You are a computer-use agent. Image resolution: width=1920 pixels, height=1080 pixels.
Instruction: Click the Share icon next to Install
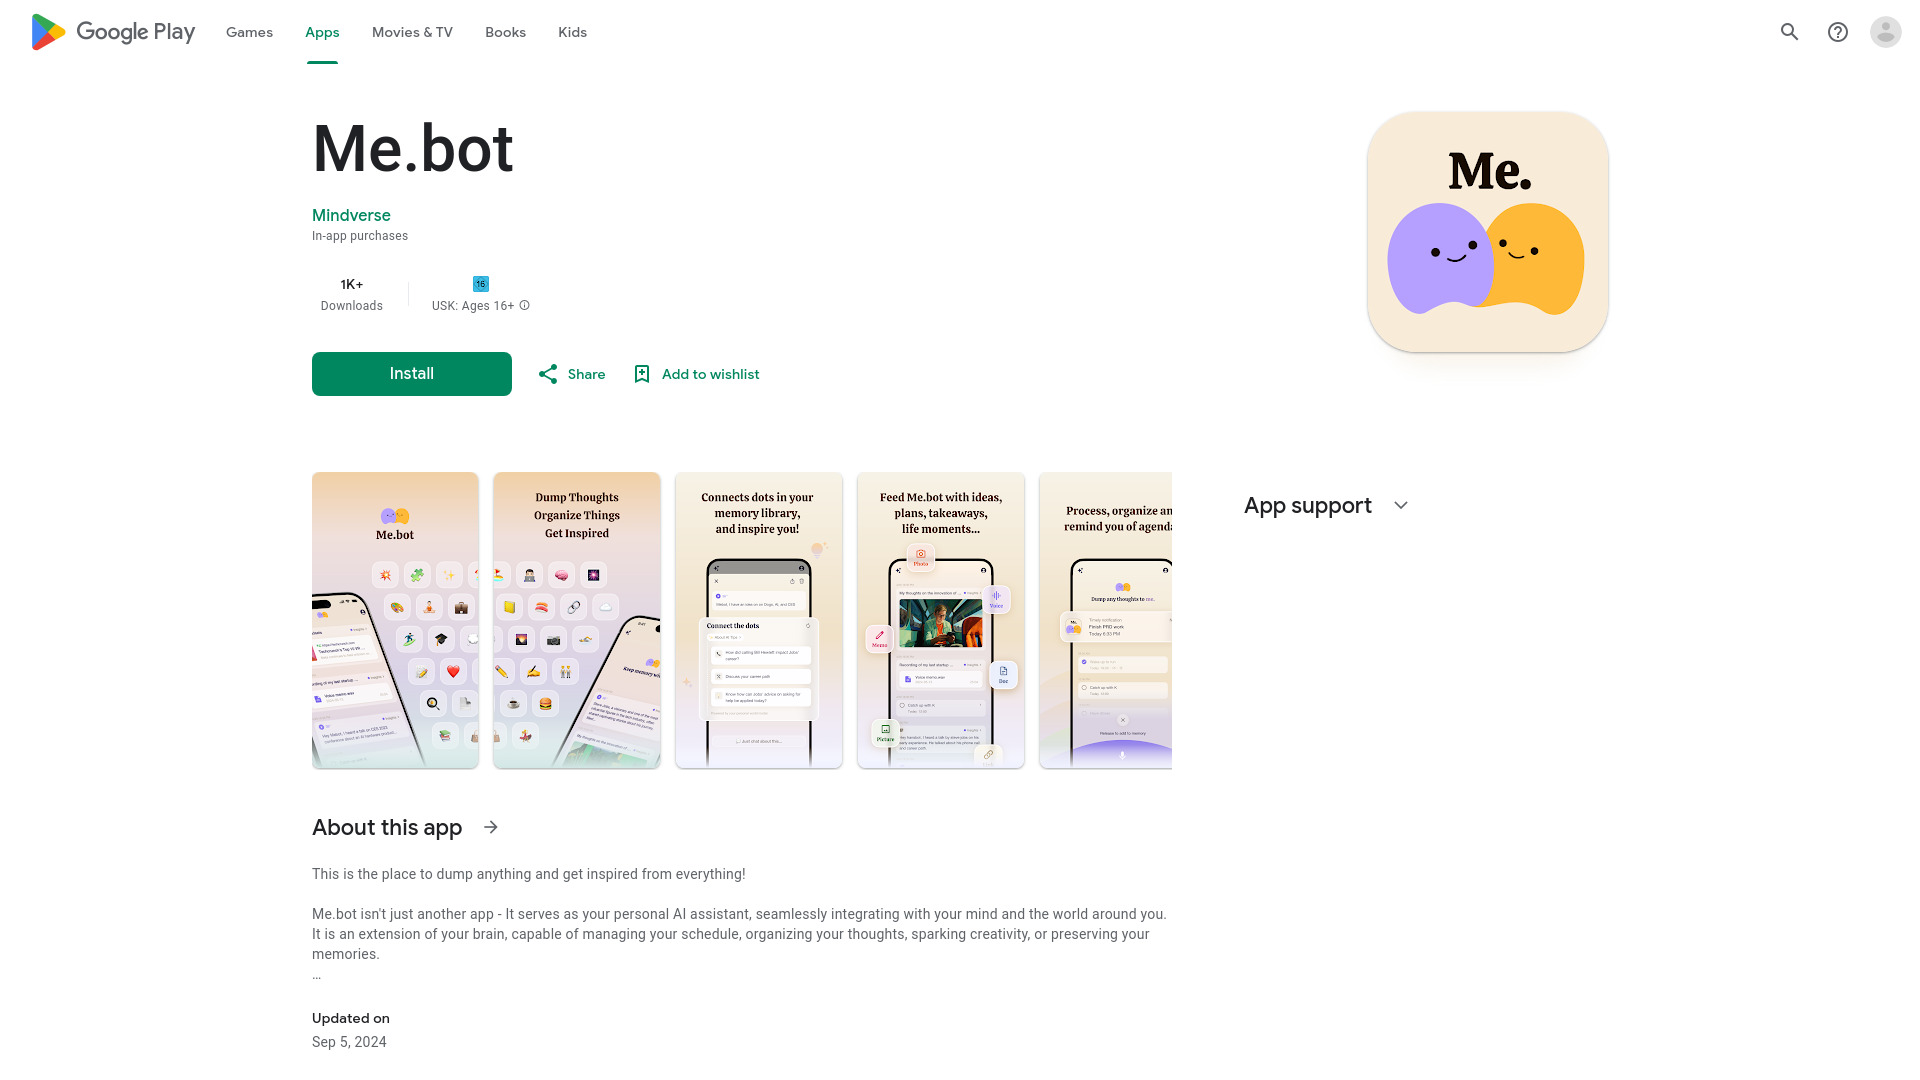(x=549, y=373)
